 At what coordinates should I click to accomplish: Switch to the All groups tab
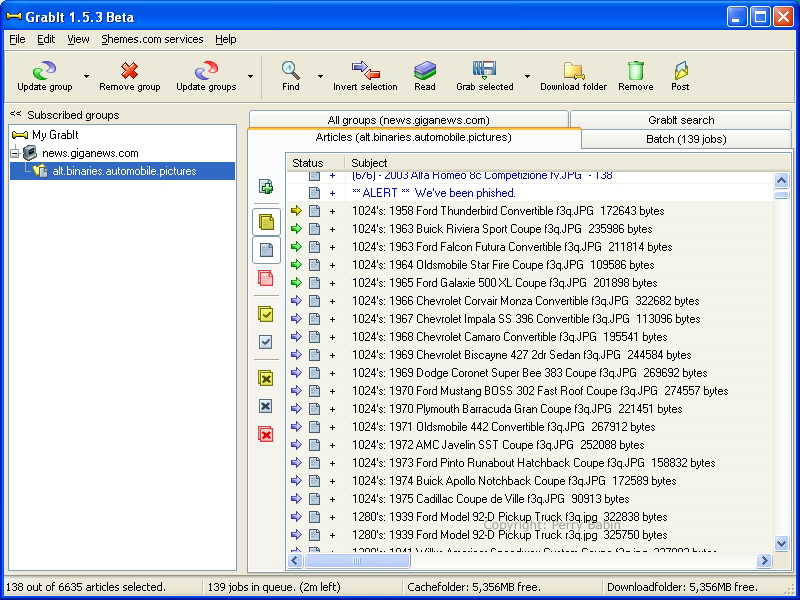408,120
